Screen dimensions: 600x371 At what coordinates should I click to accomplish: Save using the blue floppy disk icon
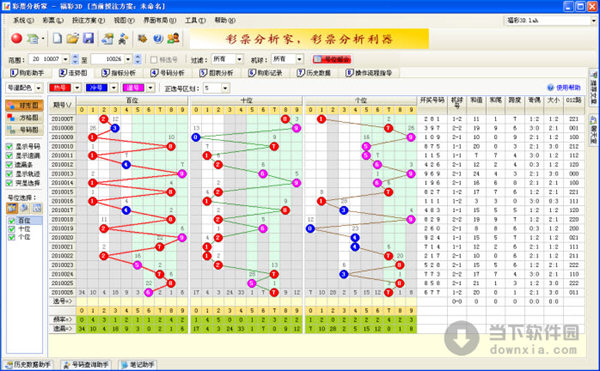pos(88,38)
